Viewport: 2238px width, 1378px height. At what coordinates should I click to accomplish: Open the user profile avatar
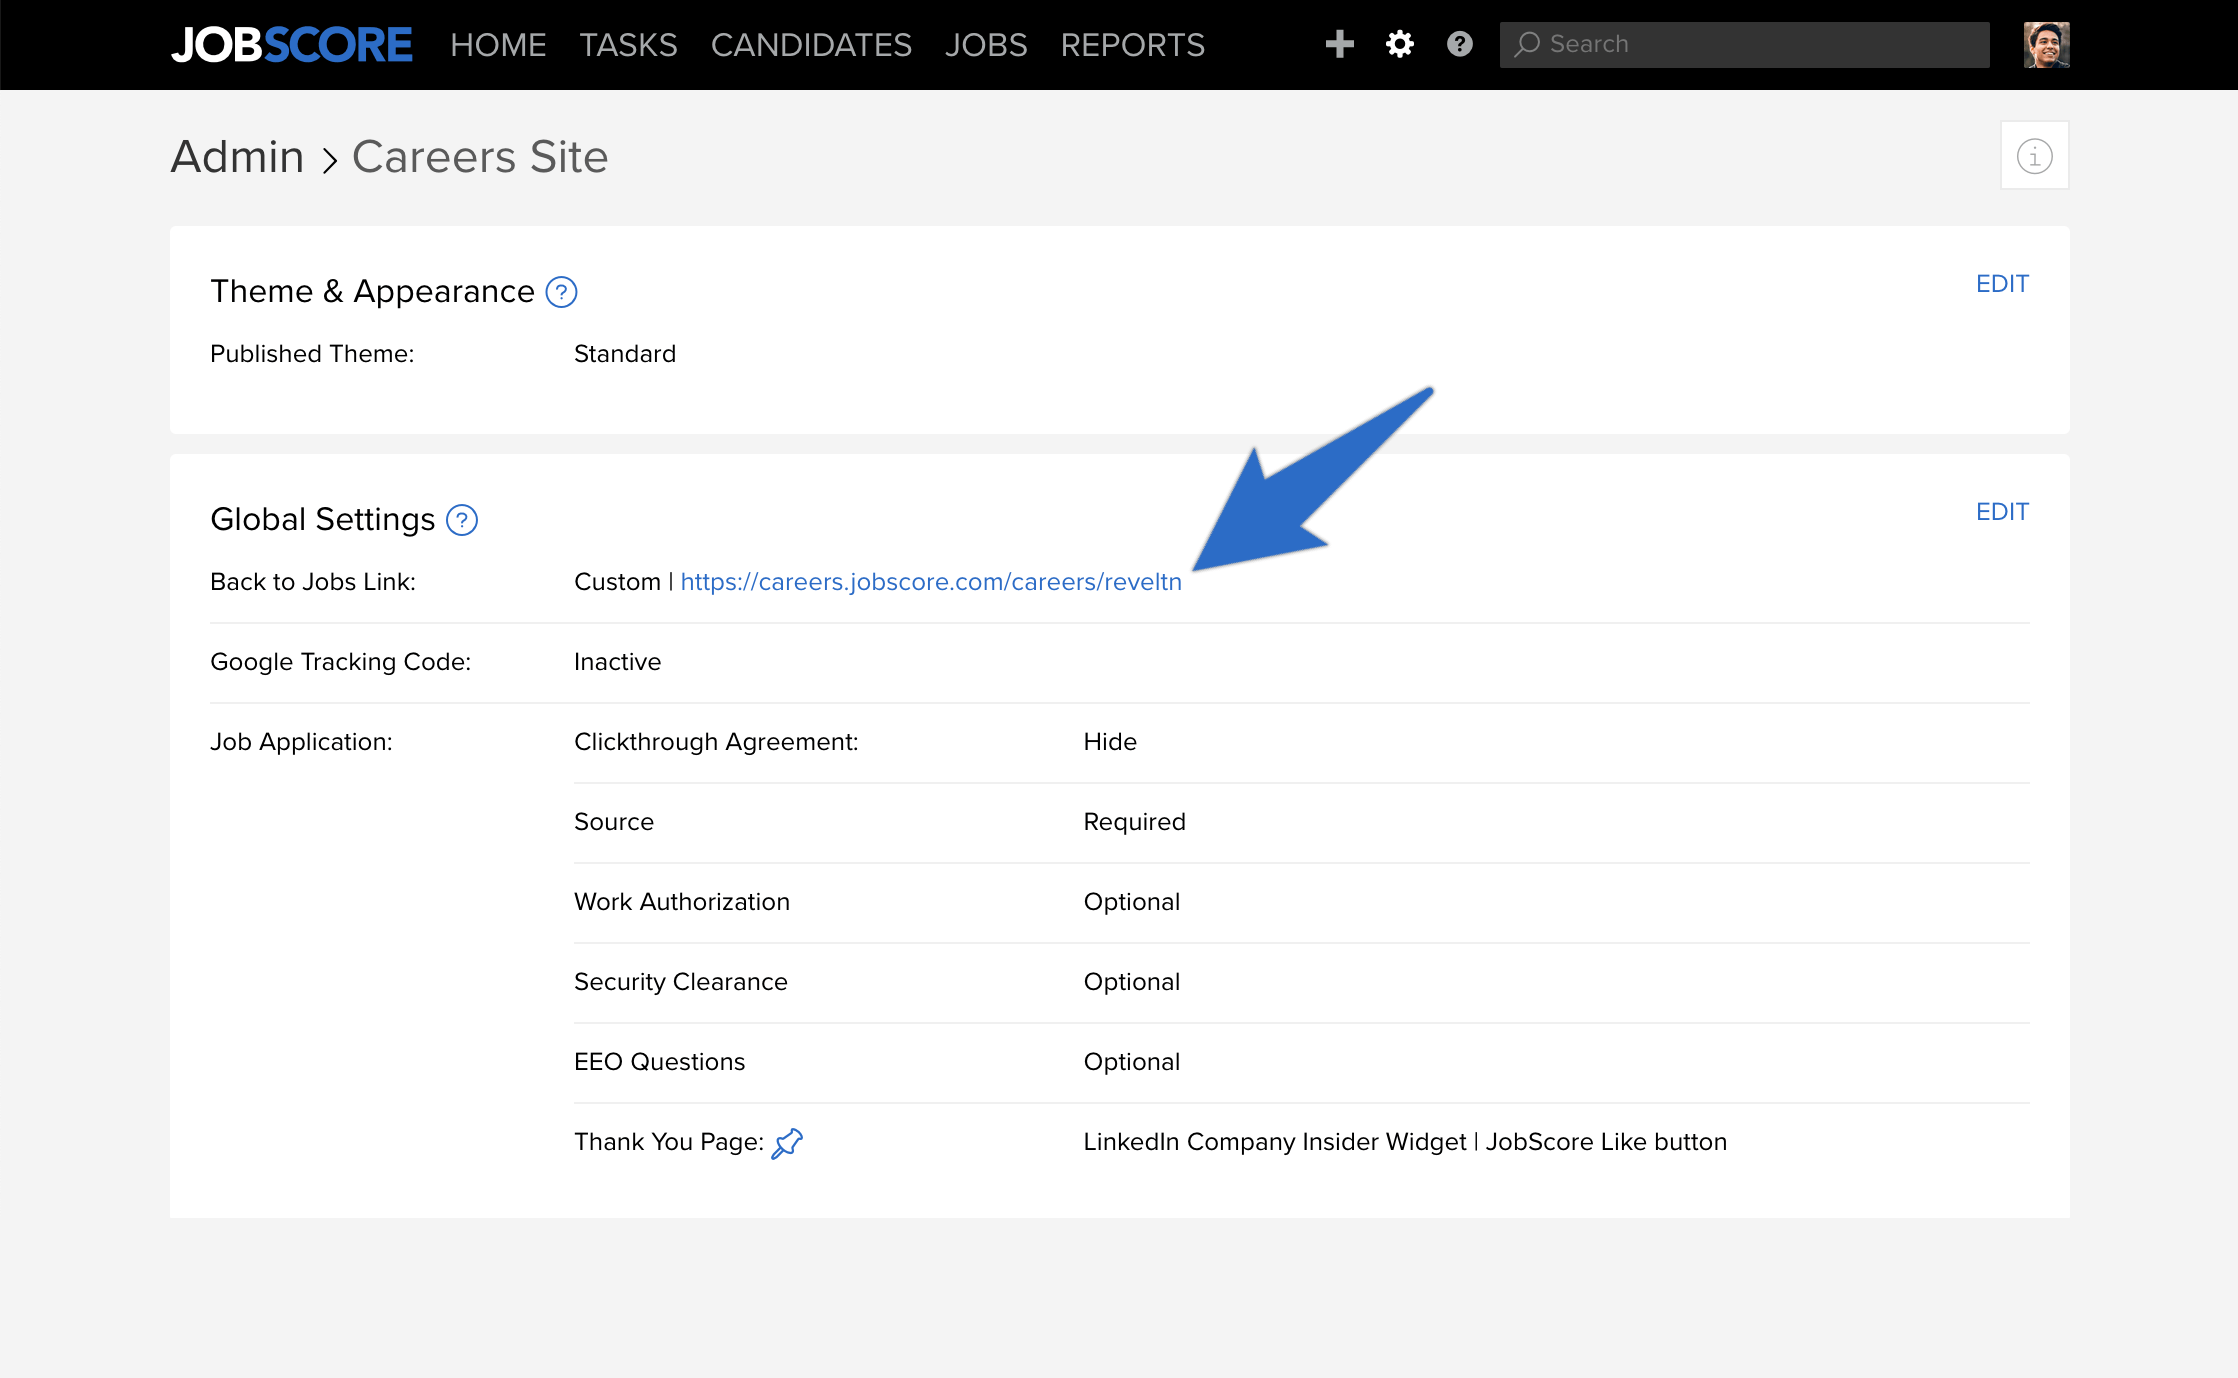coord(2046,45)
